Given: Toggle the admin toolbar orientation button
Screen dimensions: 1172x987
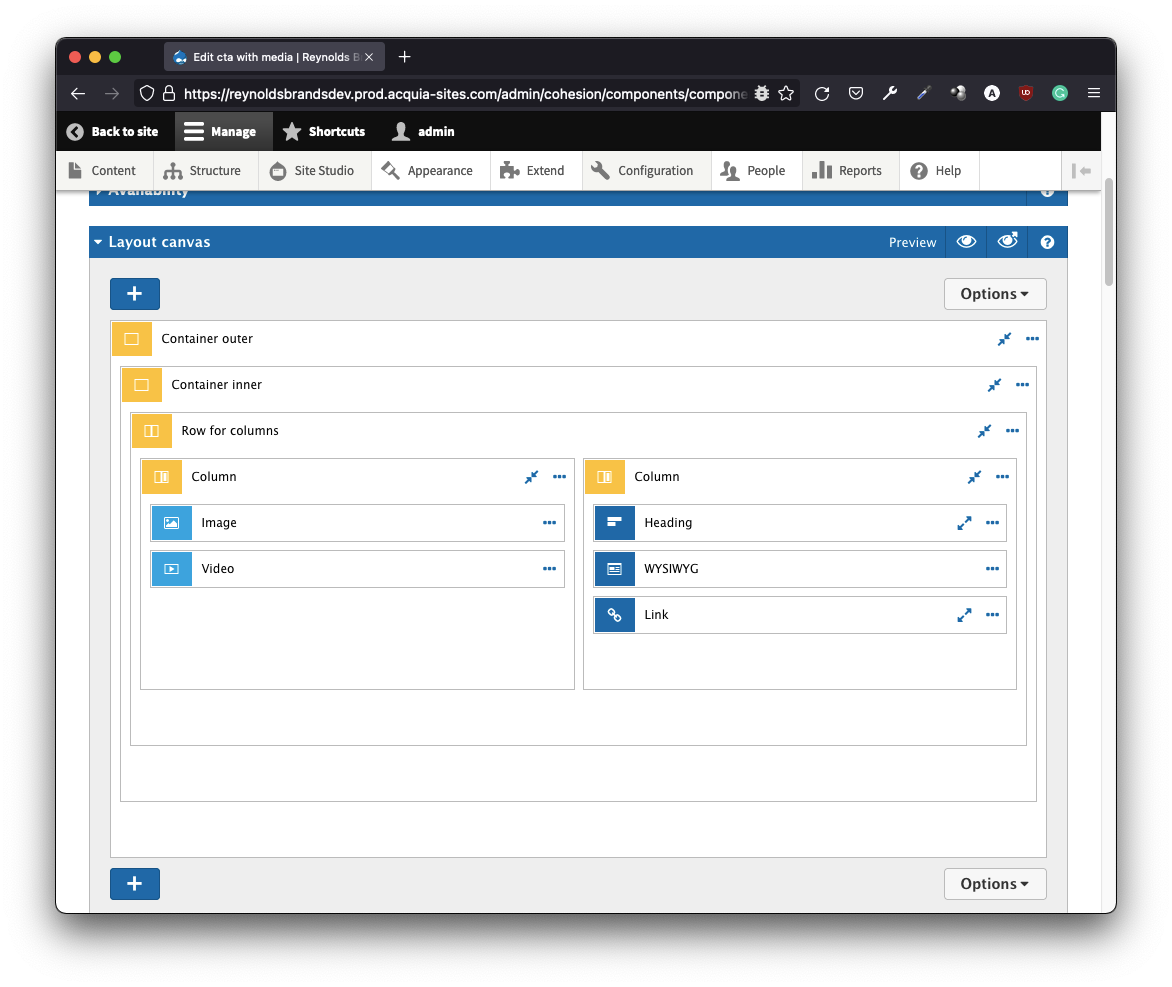Looking at the screenshot, I should [1080, 171].
